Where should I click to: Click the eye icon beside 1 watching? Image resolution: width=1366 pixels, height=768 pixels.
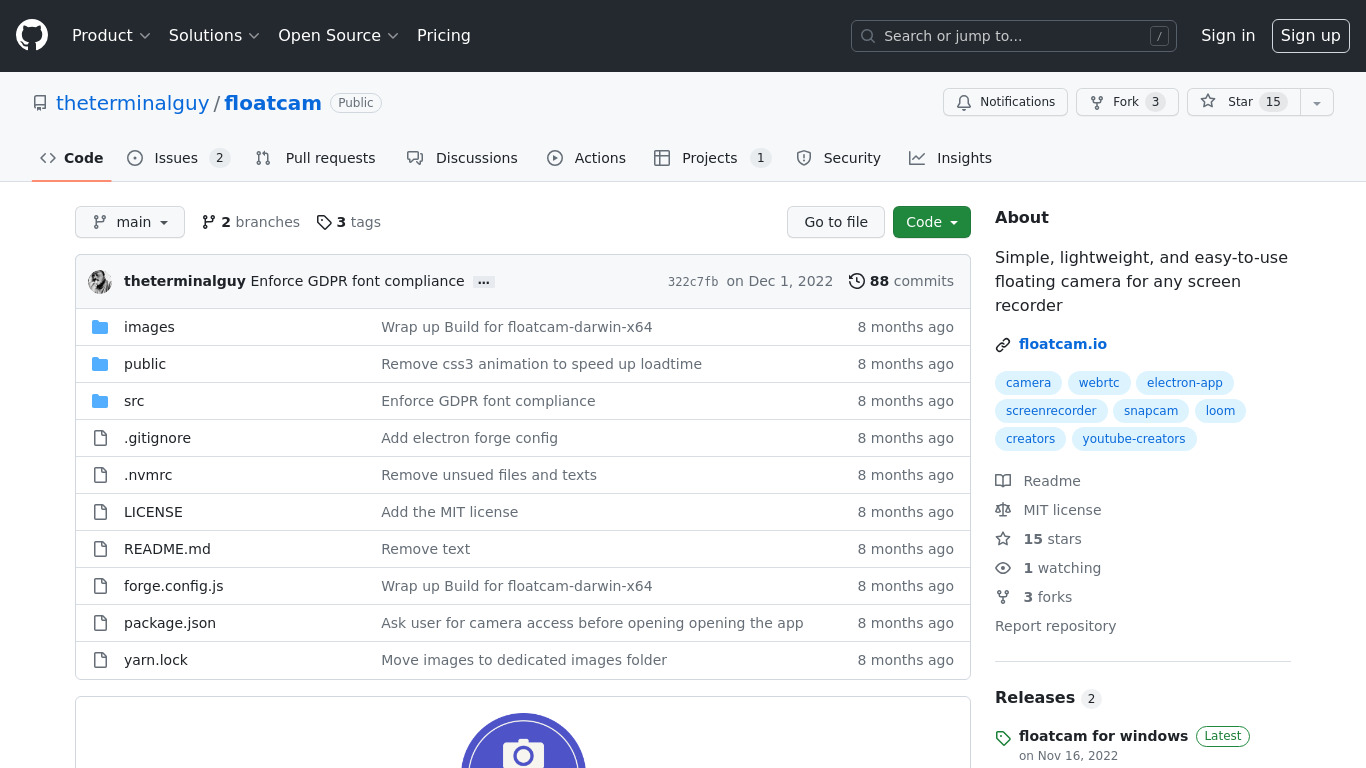(1003, 568)
